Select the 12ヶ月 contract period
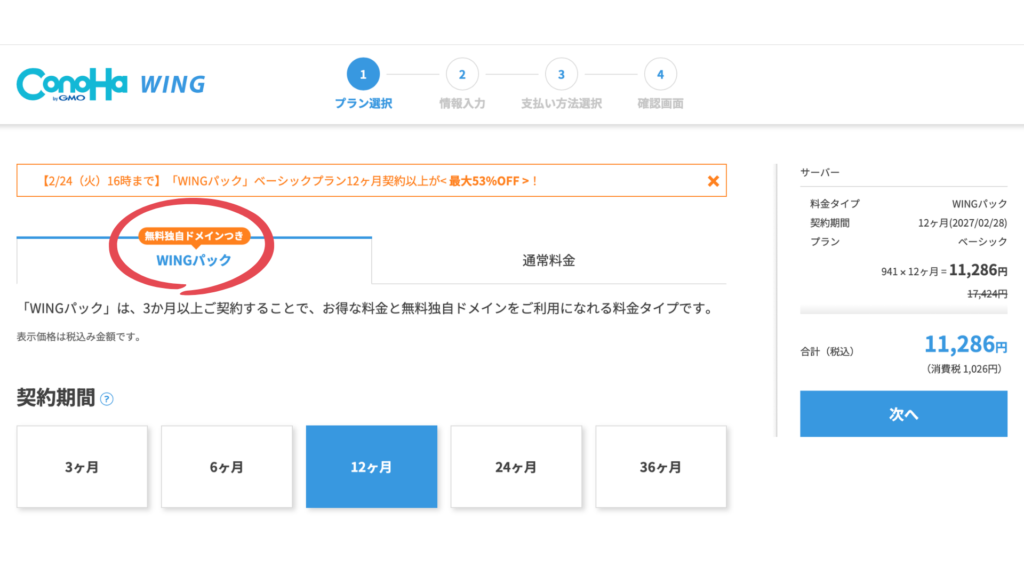The width and height of the screenshot is (1024, 576). [x=371, y=467]
